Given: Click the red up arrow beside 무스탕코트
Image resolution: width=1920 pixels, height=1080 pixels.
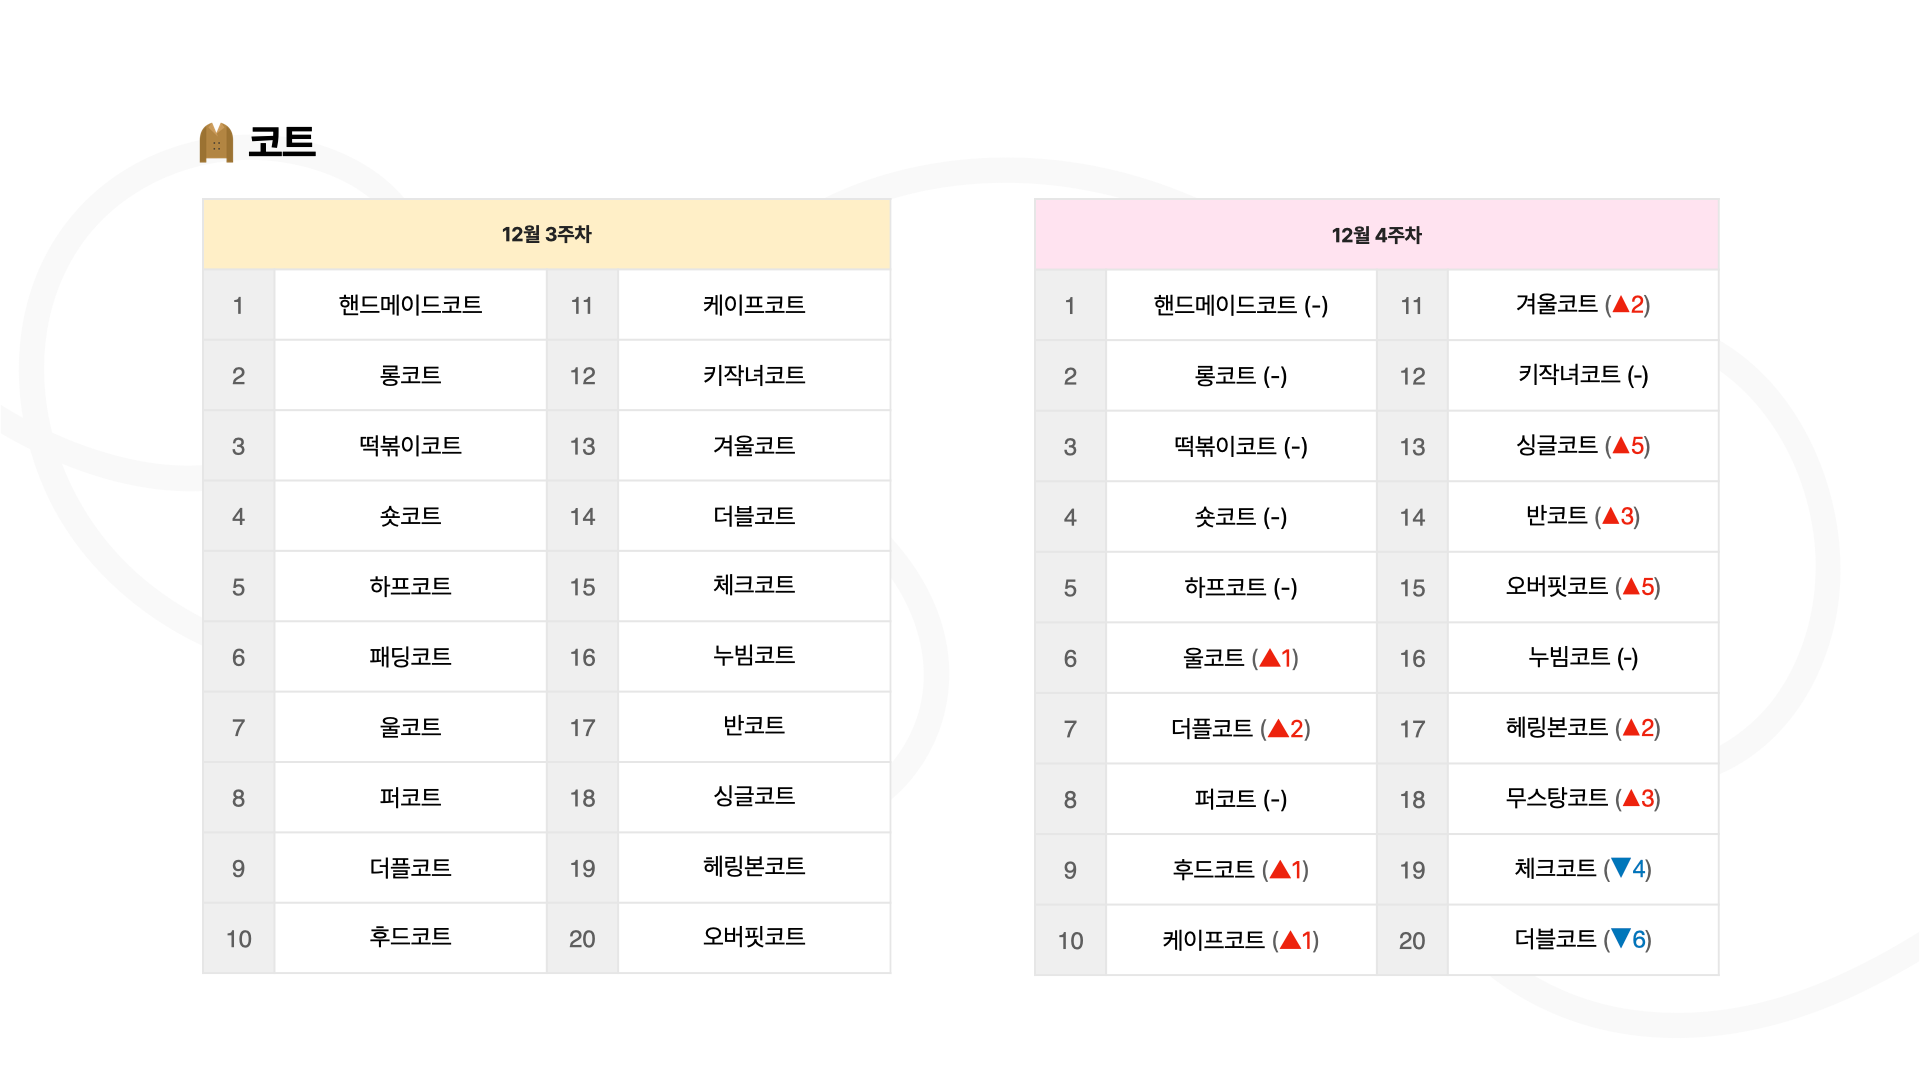Looking at the screenshot, I should pos(1631,798).
